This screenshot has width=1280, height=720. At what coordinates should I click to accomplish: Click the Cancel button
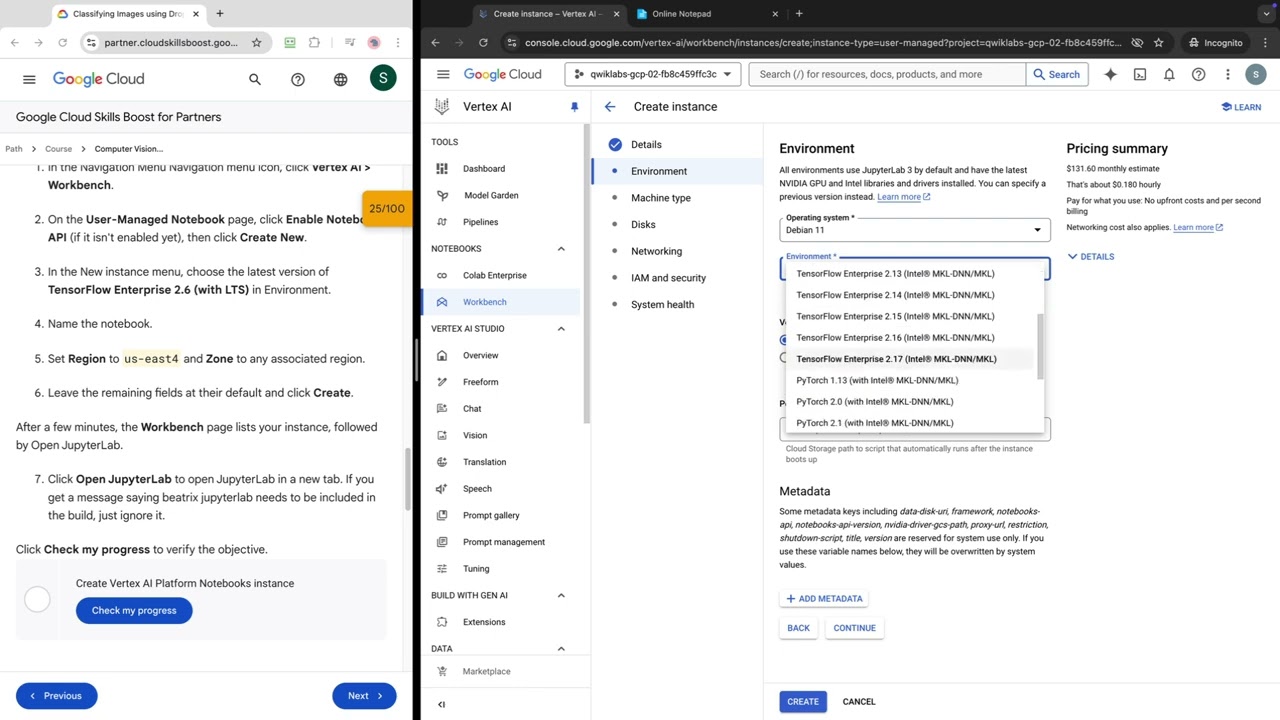point(859,702)
